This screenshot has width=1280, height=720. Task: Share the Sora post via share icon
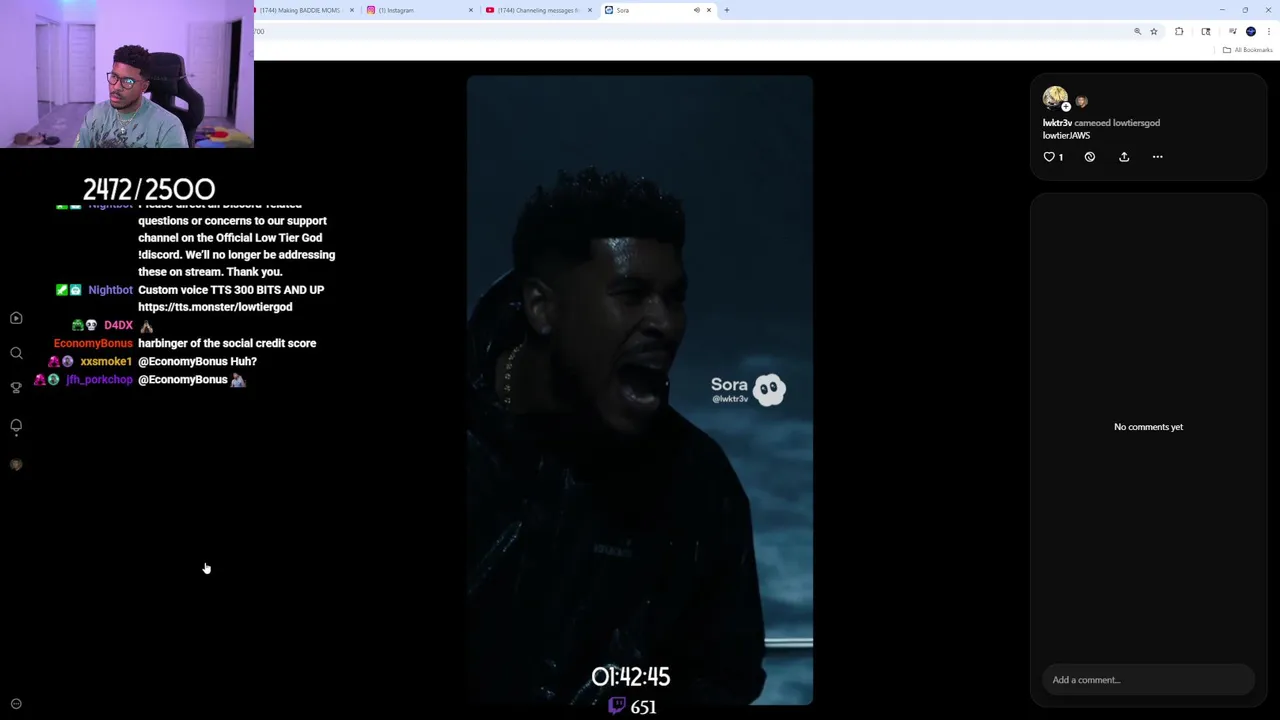1124,157
